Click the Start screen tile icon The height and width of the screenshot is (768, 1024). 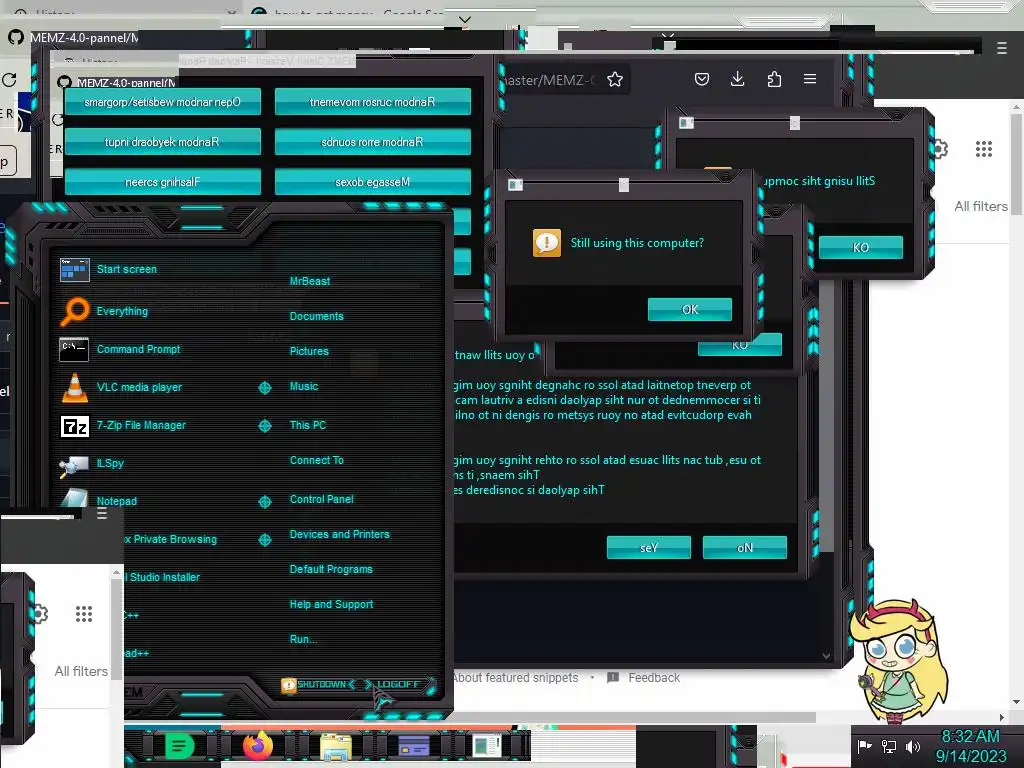[x=74, y=269]
